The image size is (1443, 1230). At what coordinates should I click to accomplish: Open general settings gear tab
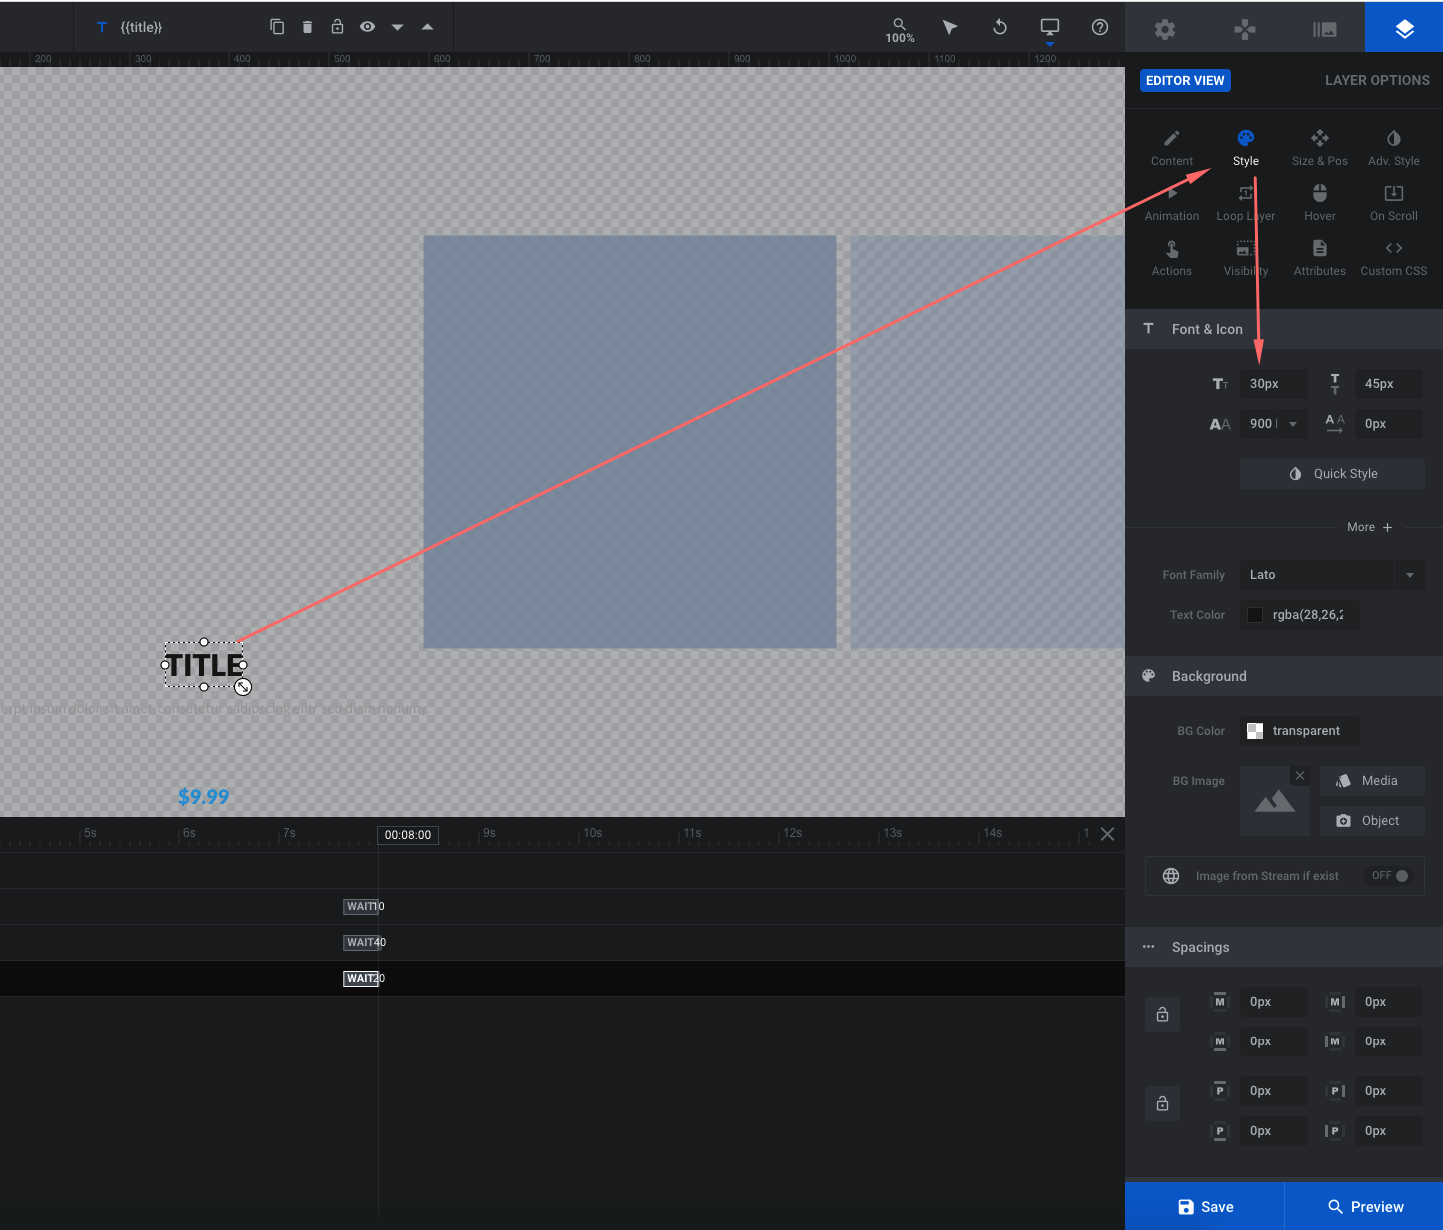(1165, 29)
